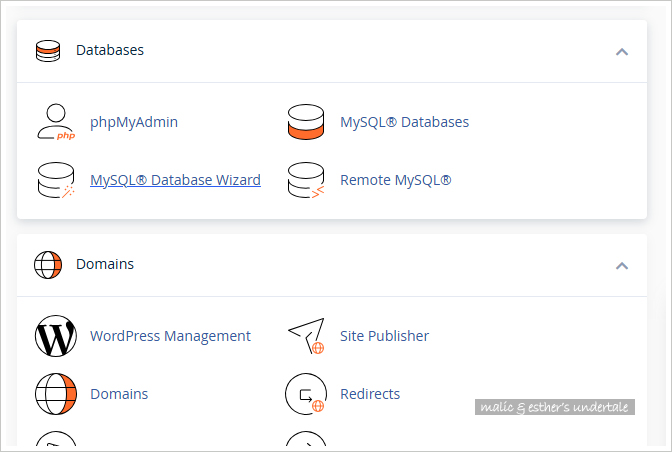Screen dimensions: 672x452
Task: Open the MySQL® Databases link
Action: point(404,123)
